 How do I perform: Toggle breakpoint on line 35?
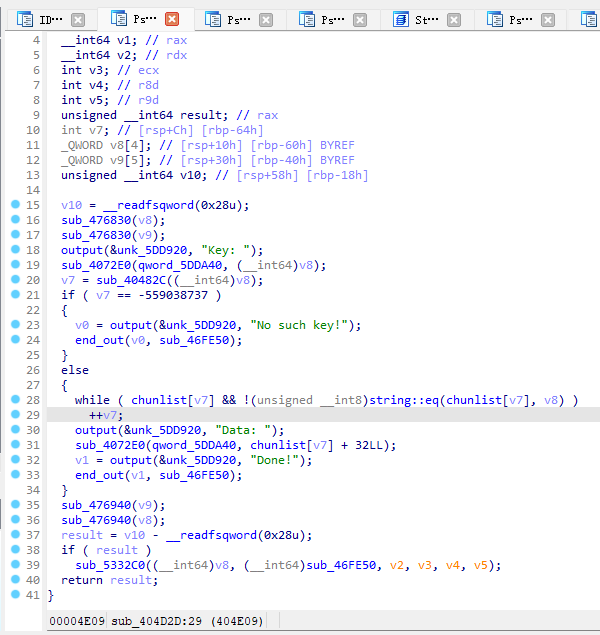pyautogui.click(x=15, y=504)
